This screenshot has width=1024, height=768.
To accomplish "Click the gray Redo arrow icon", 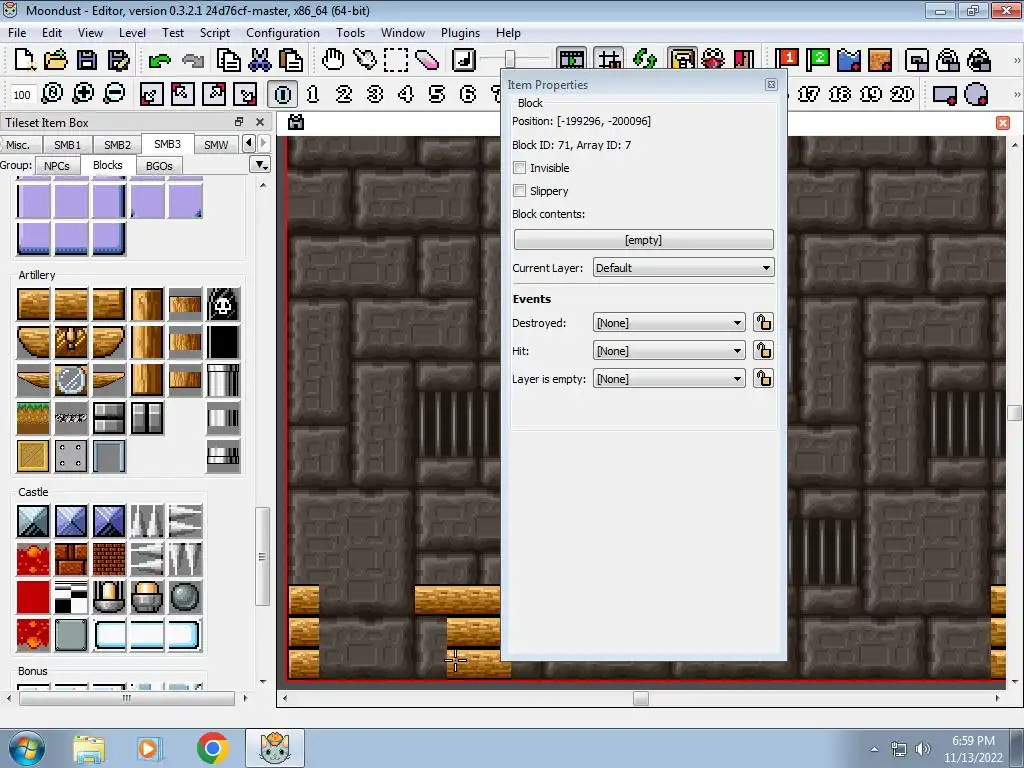I will tap(193, 60).
